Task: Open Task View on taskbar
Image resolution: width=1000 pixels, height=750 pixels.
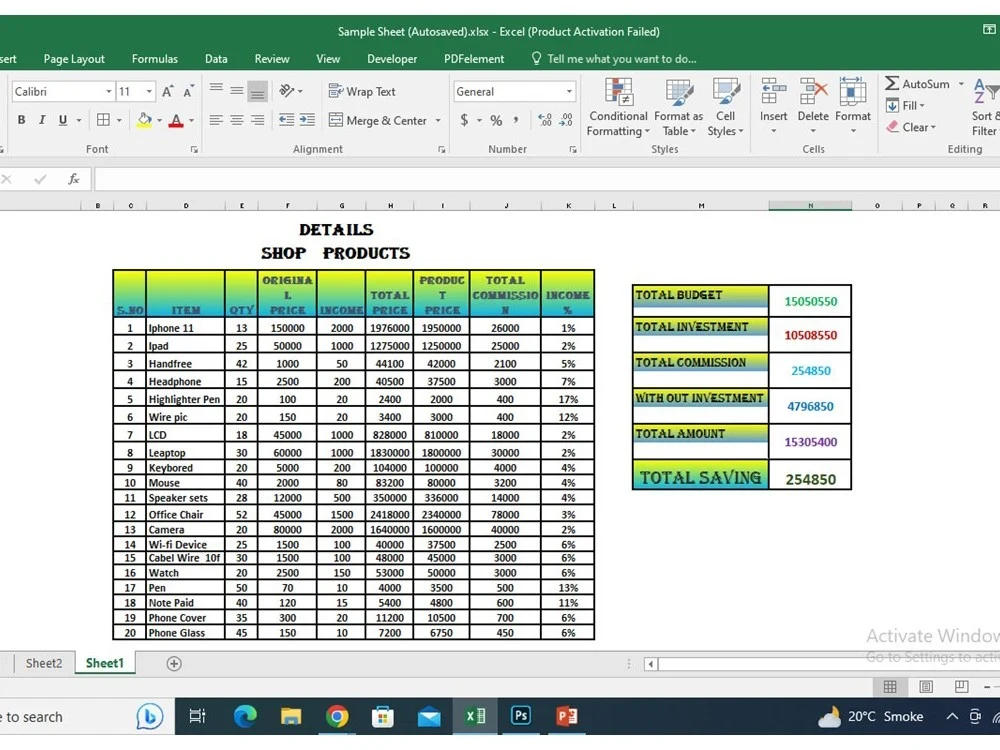Action: (x=198, y=716)
